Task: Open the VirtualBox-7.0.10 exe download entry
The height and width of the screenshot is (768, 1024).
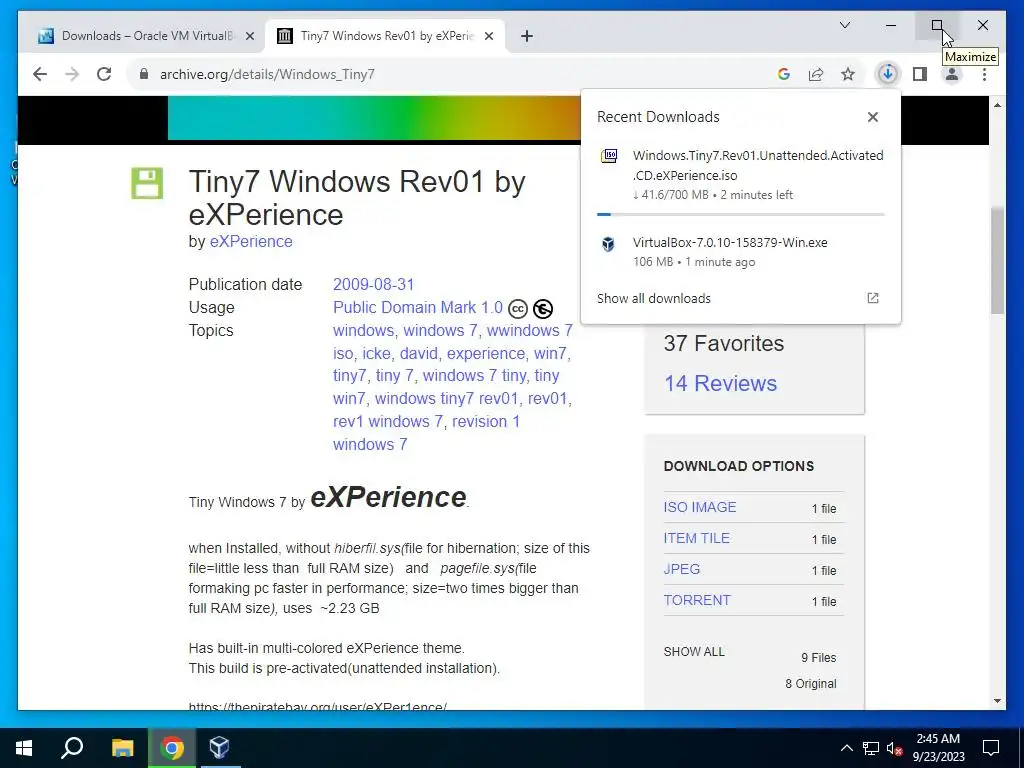Action: pos(741,251)
